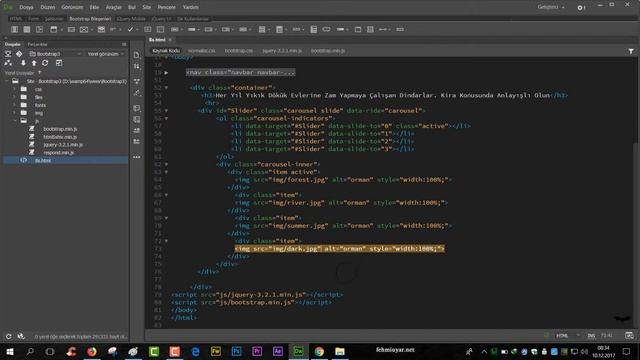
Task: Open the Dosya menu
Action: (27, 7)
